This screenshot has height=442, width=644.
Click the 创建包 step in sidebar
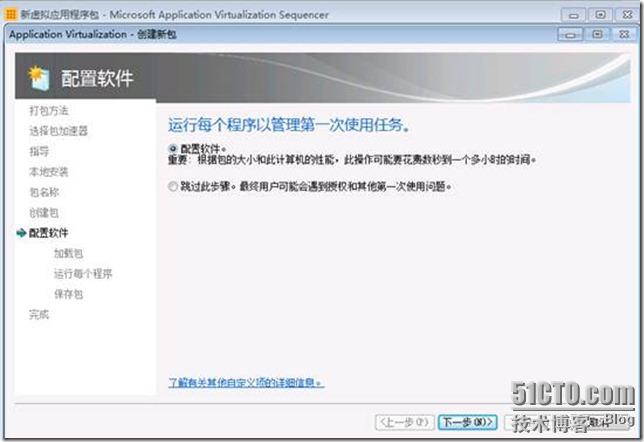tap(44, 213)
